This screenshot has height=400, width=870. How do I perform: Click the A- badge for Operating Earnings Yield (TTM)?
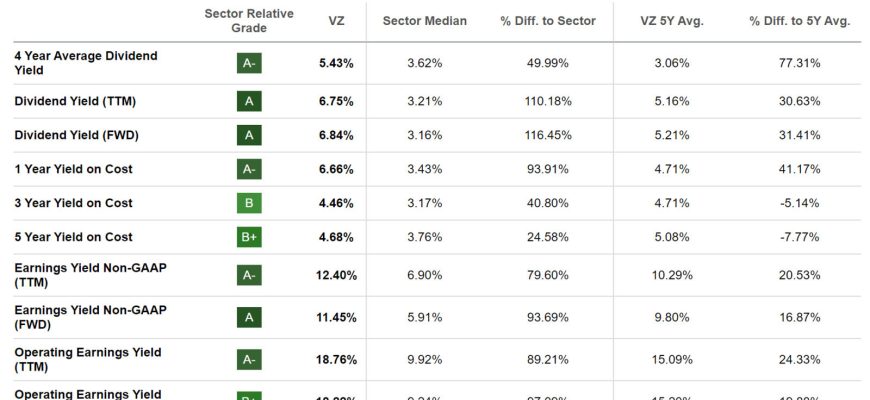[x=249, y=360]
